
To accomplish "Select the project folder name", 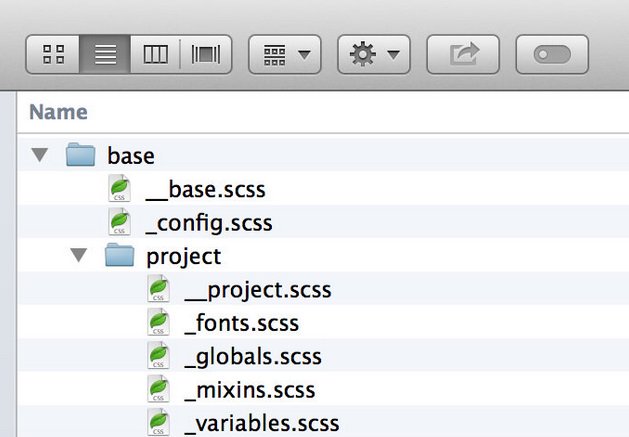I will click(184, 257).
